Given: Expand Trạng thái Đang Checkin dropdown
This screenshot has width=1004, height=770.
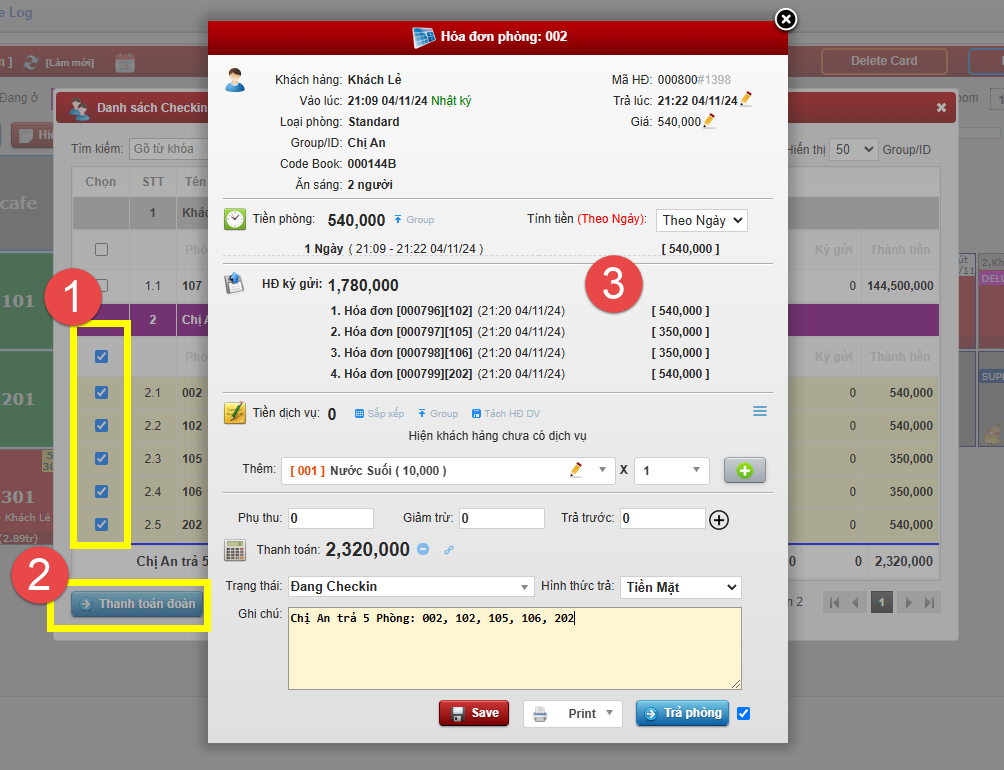Looking at the screenshot, I should 410,587.
